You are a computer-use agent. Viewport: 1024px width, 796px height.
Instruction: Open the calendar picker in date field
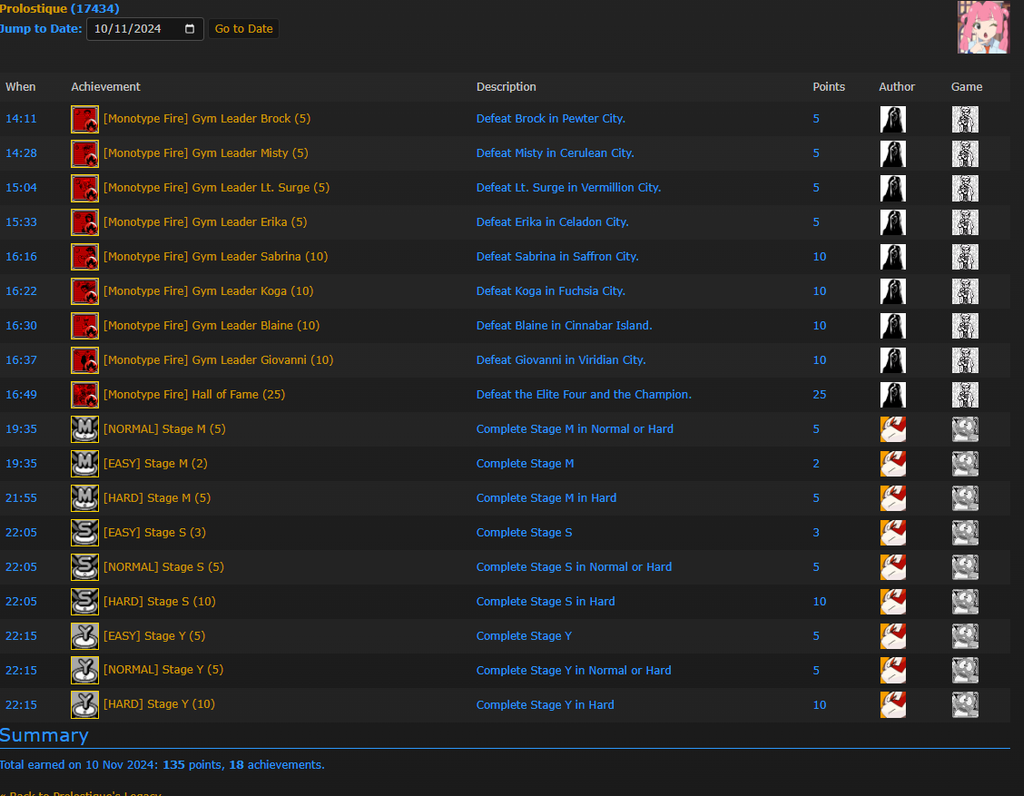pyautogui.click(x=190, y=29)
